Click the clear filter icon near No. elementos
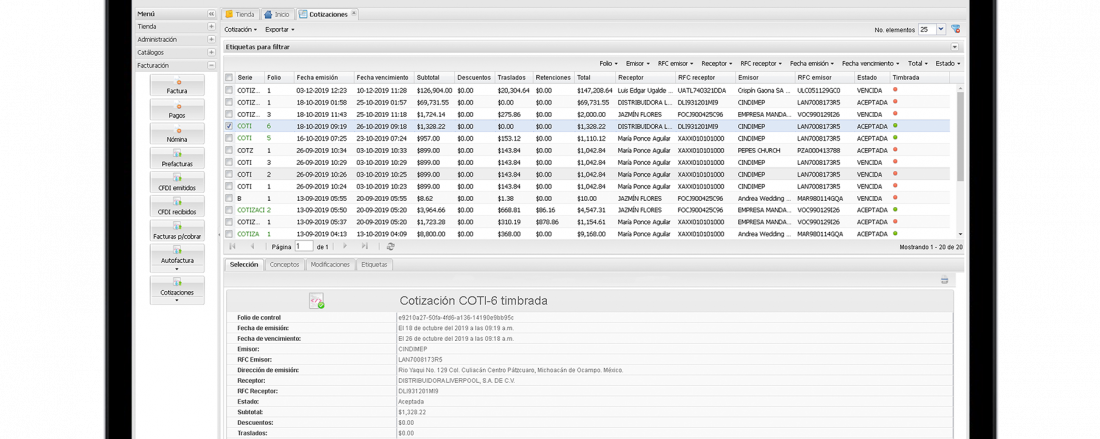This screenshot has width=1100, height=439. tap(955, 29)
